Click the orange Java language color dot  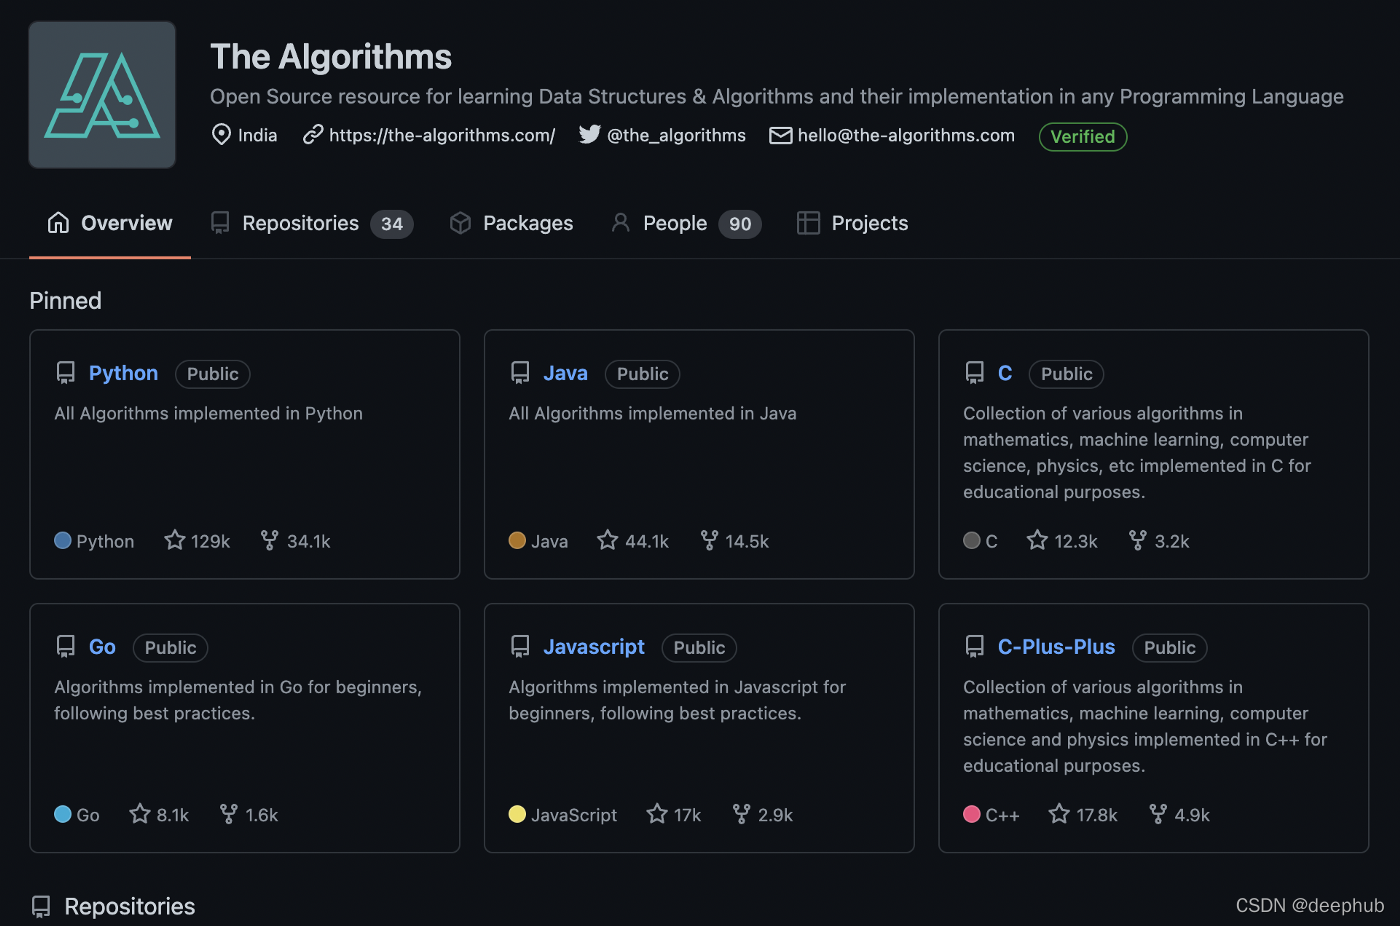517,540
